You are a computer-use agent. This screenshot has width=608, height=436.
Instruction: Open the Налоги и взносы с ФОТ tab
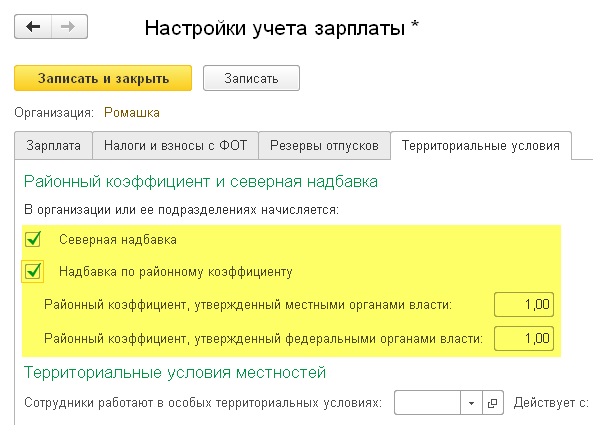click(x=175, y=145)
